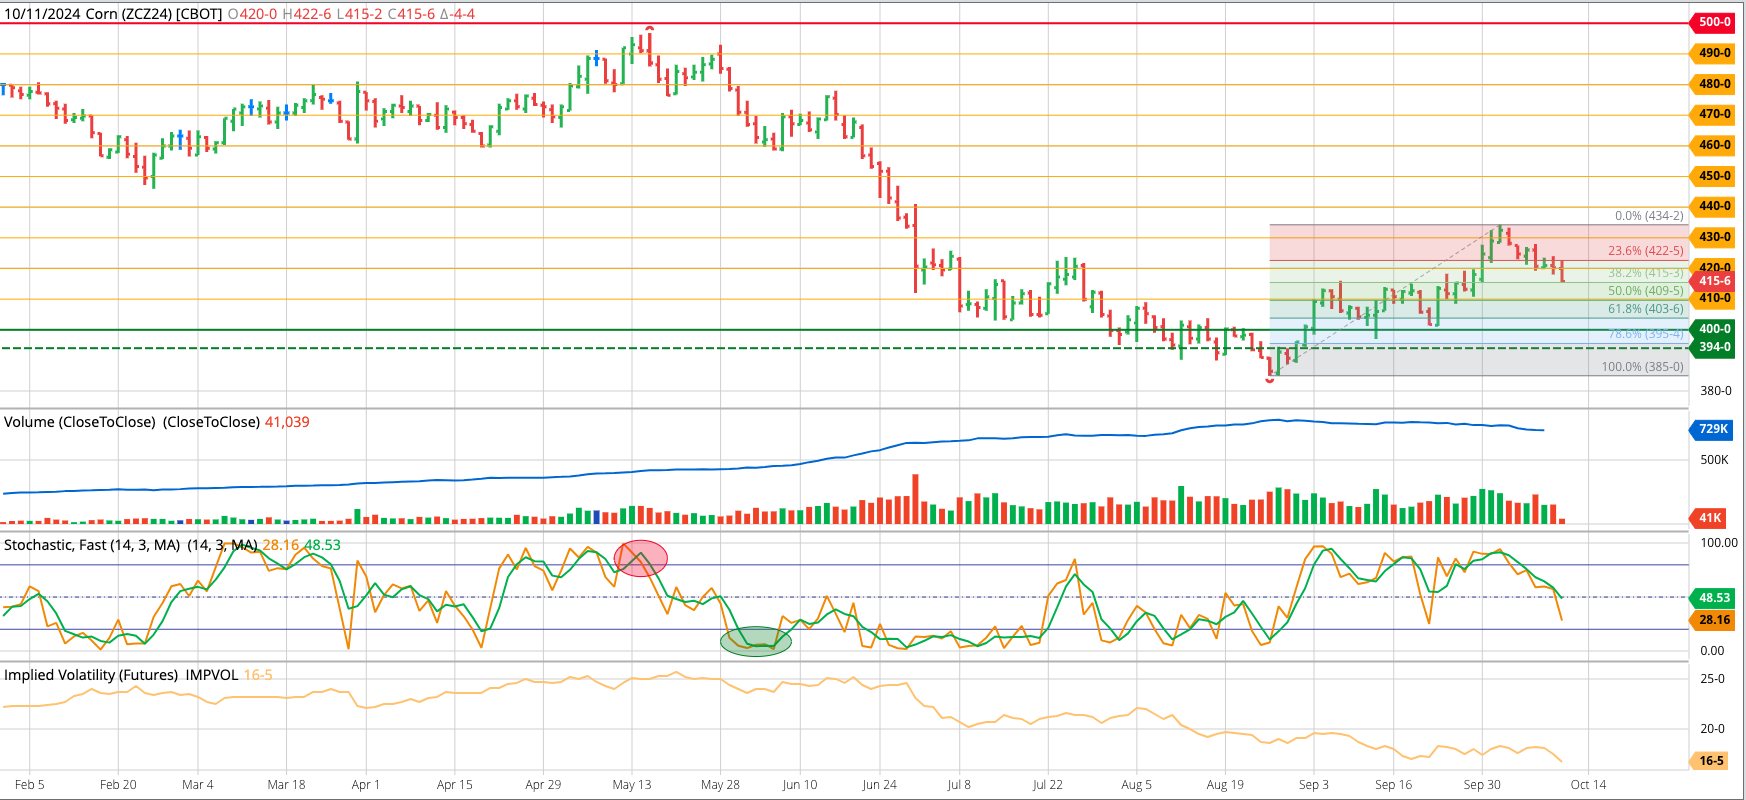Screen dimensions: 1746x800
Task: Click the Volume (CloseToClose) indicator label
Action: [131, 422]
